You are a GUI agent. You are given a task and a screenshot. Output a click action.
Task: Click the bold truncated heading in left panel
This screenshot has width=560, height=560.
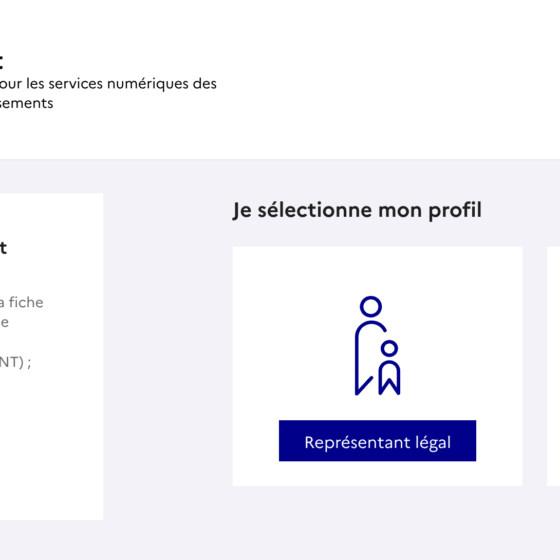coord(3,248)
